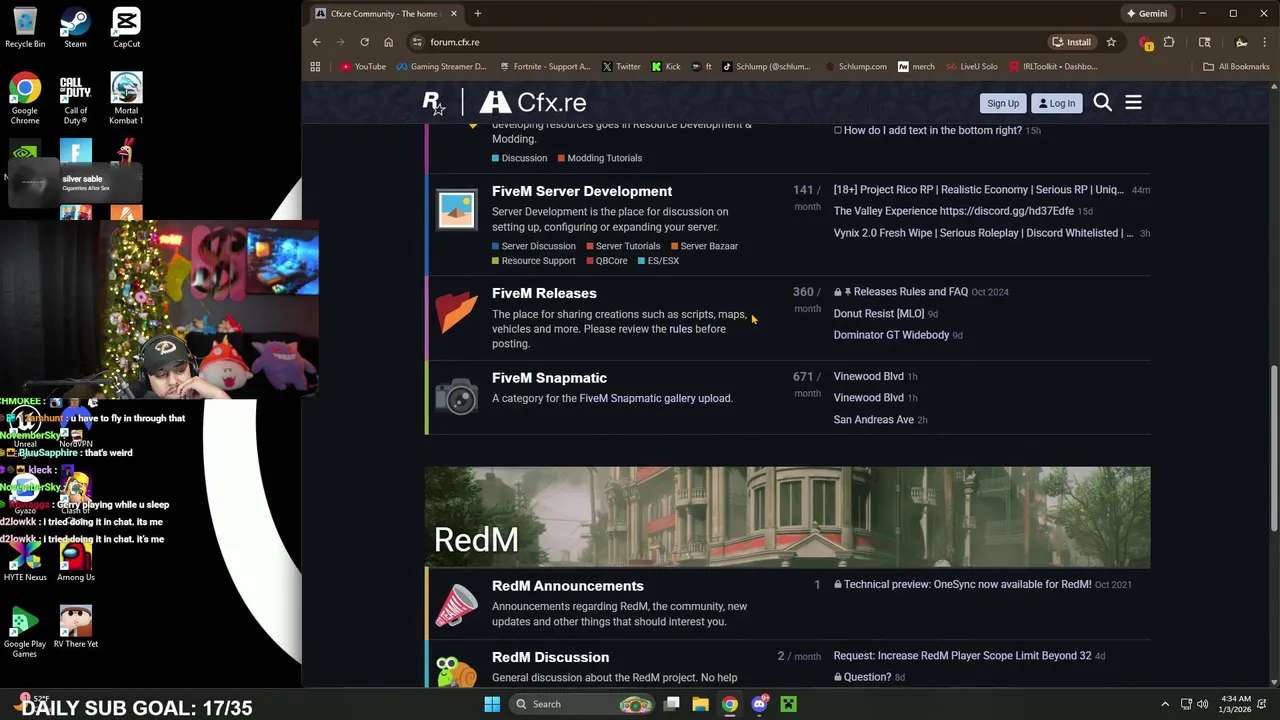
Task: Click the FiveM Releases folder icon
Action: tap(457, 312)
